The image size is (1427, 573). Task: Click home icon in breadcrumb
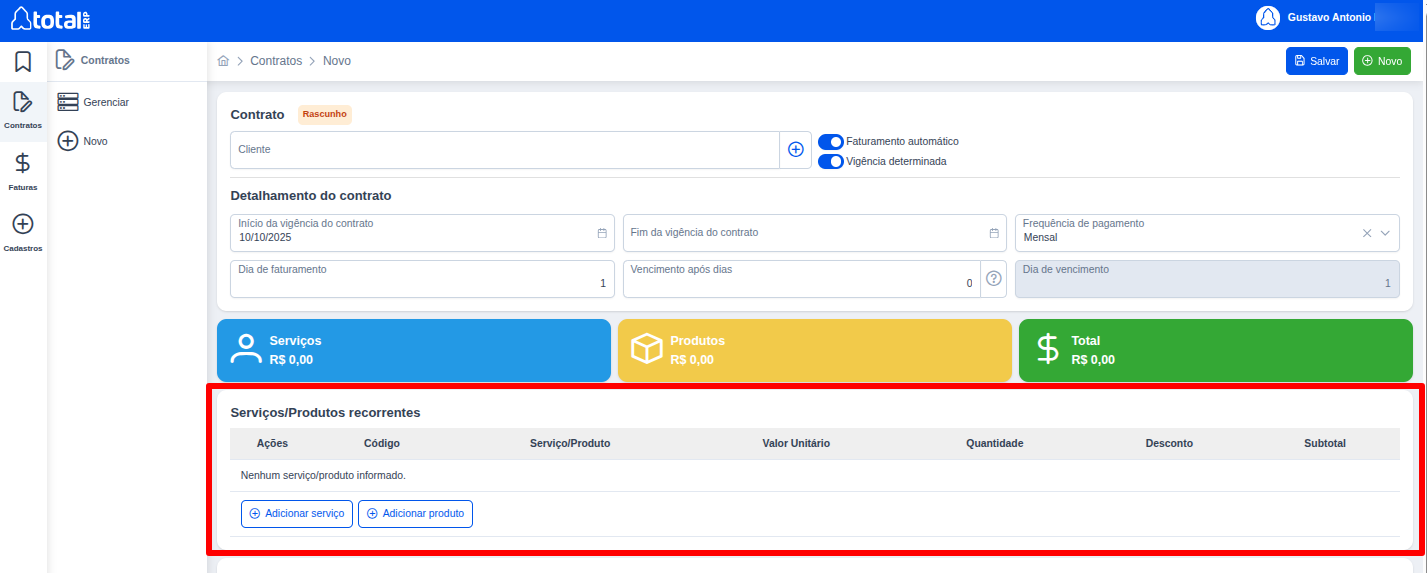[x=224, y=61]
